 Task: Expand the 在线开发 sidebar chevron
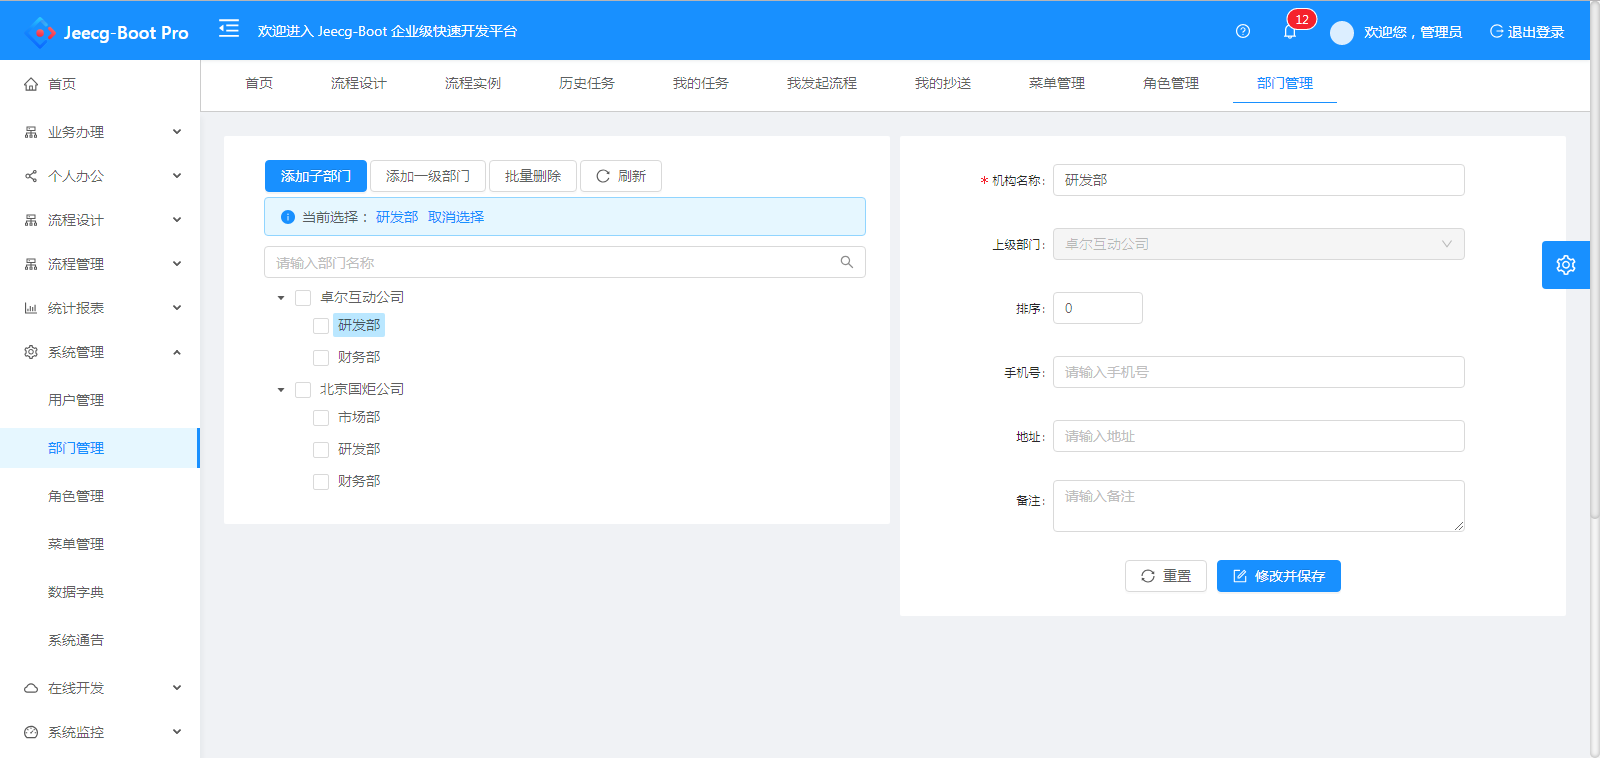[x=177, y=687]
